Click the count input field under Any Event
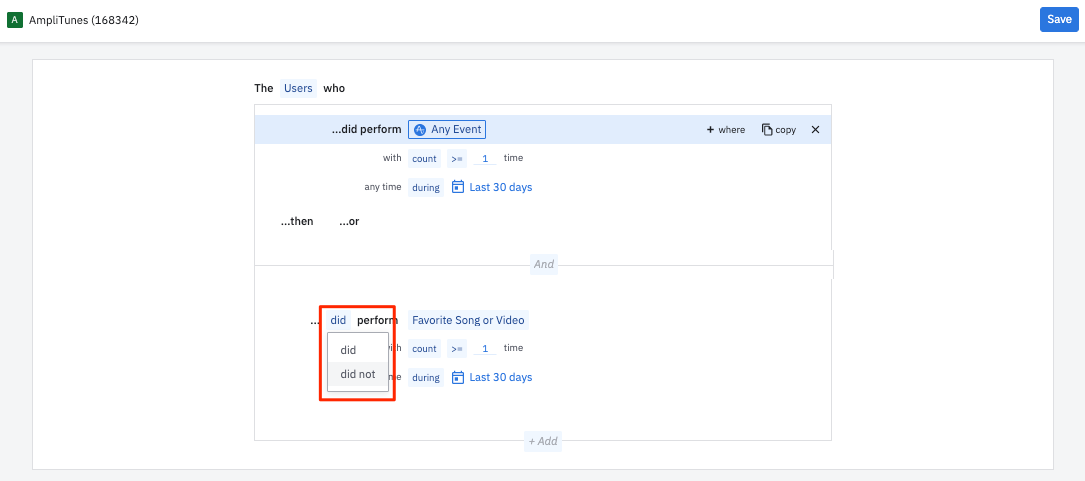 (485, 158)
